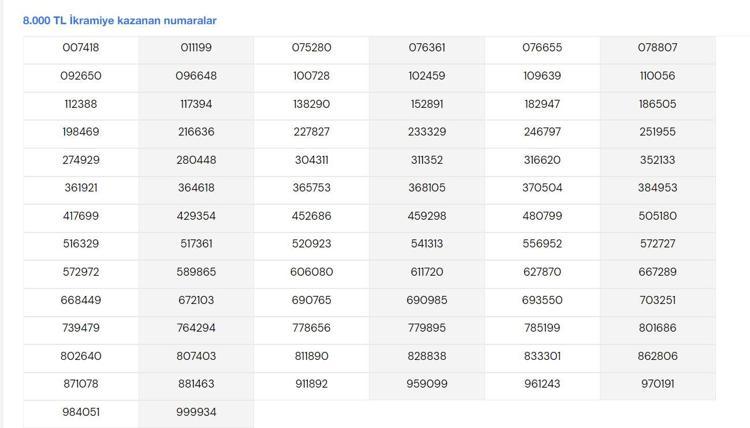Select the cell with number 984051
Viewport: 750px width, 428px height.
(x=81, y=412)
